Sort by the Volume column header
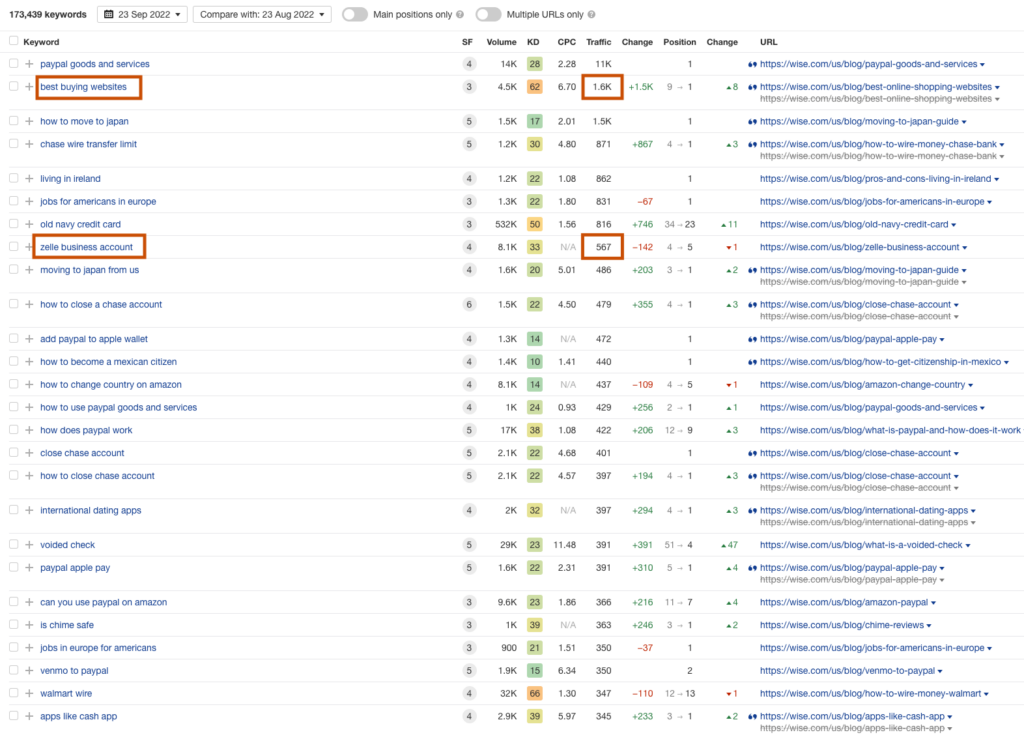The width and height of the screenshot is (1024, 735). pos(501,42)
